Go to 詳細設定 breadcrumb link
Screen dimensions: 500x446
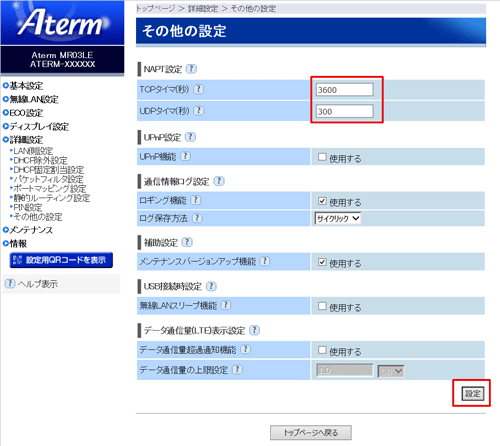[203, 9]
